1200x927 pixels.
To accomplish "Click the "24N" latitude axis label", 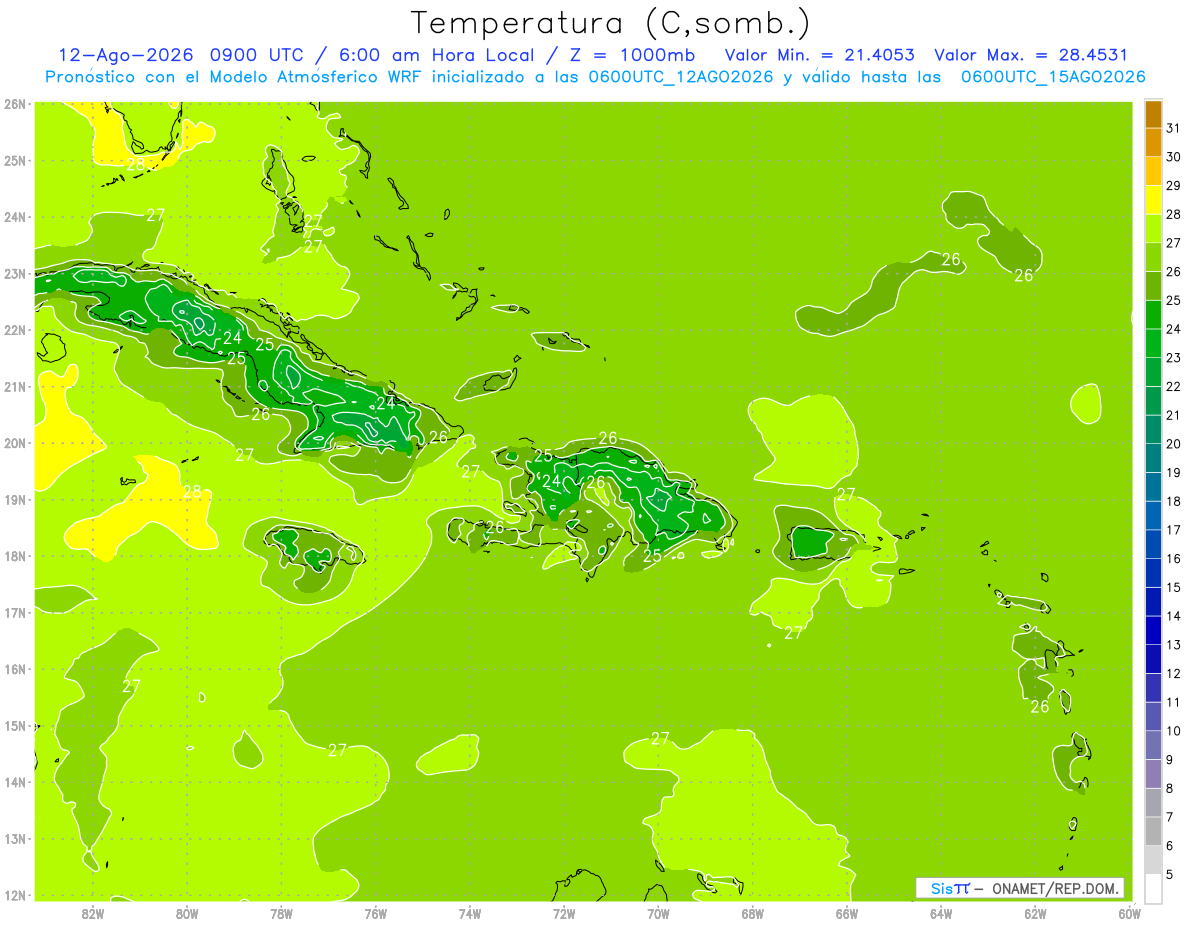I will 14,217.
